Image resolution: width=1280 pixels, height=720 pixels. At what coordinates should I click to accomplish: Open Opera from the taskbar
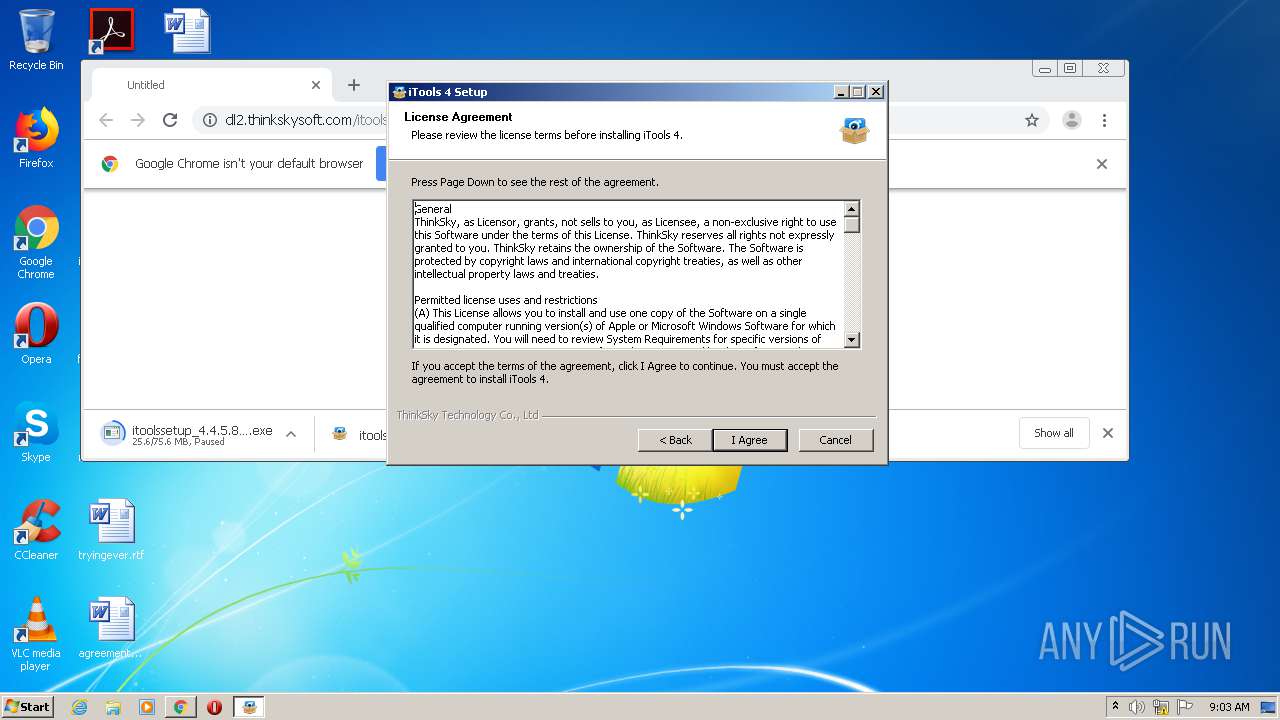coord(214,707)
